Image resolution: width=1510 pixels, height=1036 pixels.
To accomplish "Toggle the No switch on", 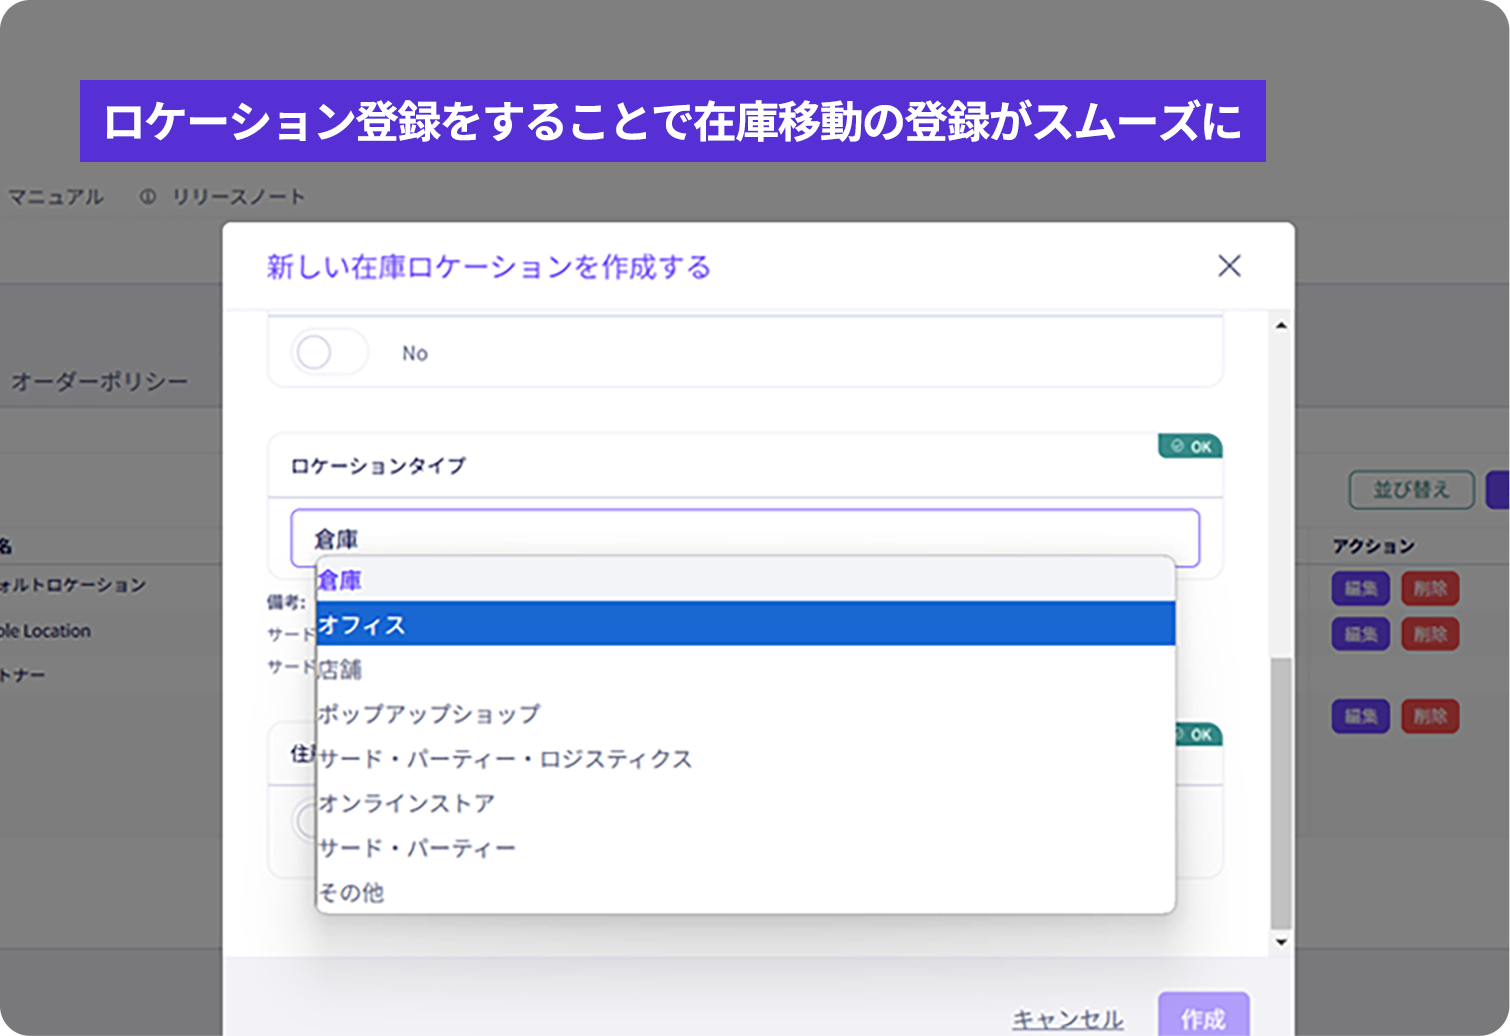I will pos(330,352).
